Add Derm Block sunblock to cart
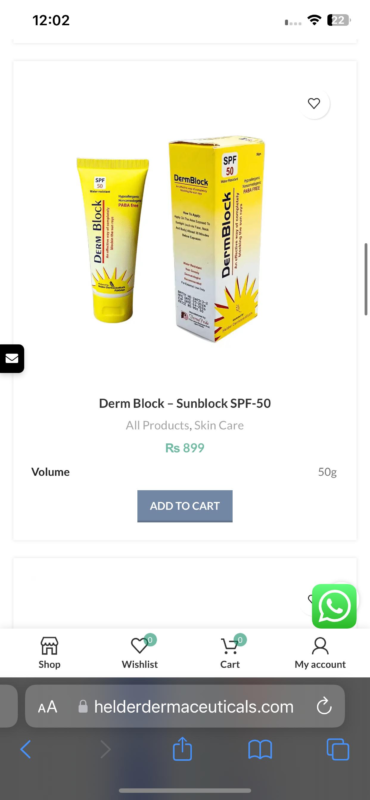The height and width of the screenshot is (800, 370). pos(185,506)
